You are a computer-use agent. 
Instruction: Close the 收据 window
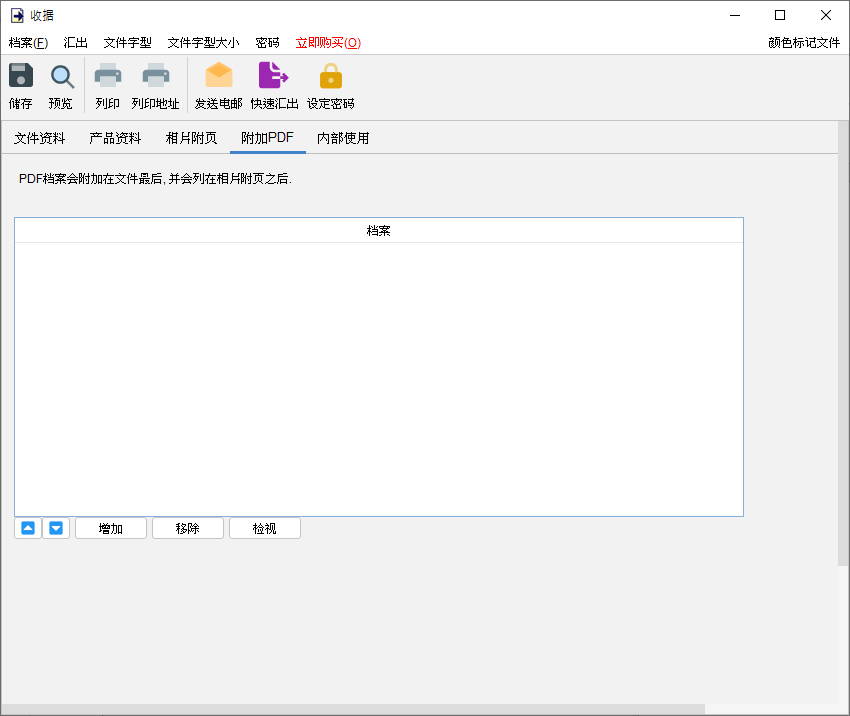[826, 15]
